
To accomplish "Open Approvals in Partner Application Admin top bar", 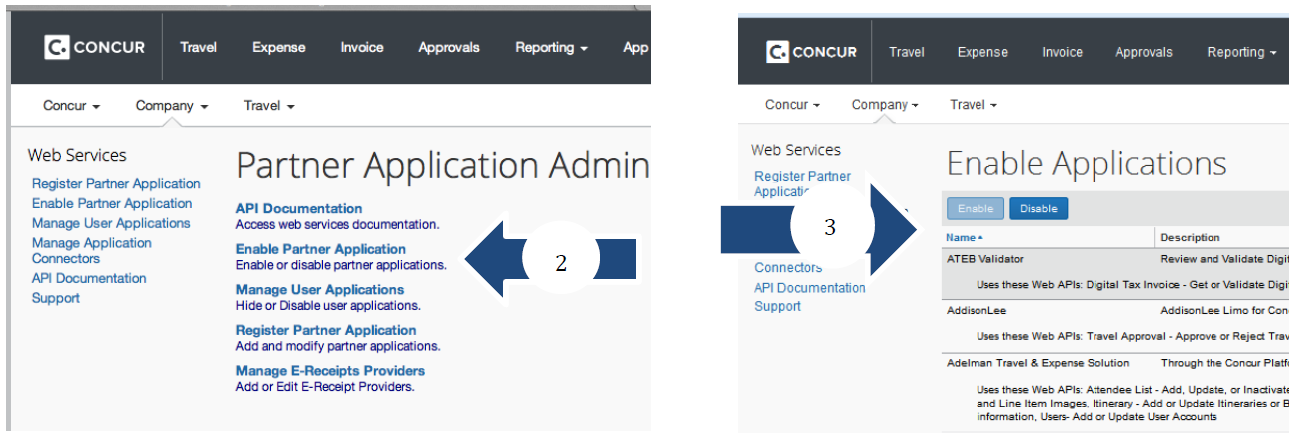I will click(449, 47).
